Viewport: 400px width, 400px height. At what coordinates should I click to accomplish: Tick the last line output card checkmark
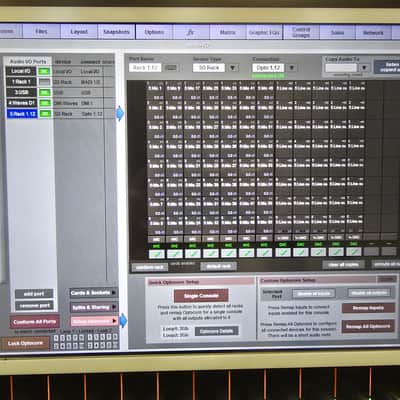tap(354, 251)
